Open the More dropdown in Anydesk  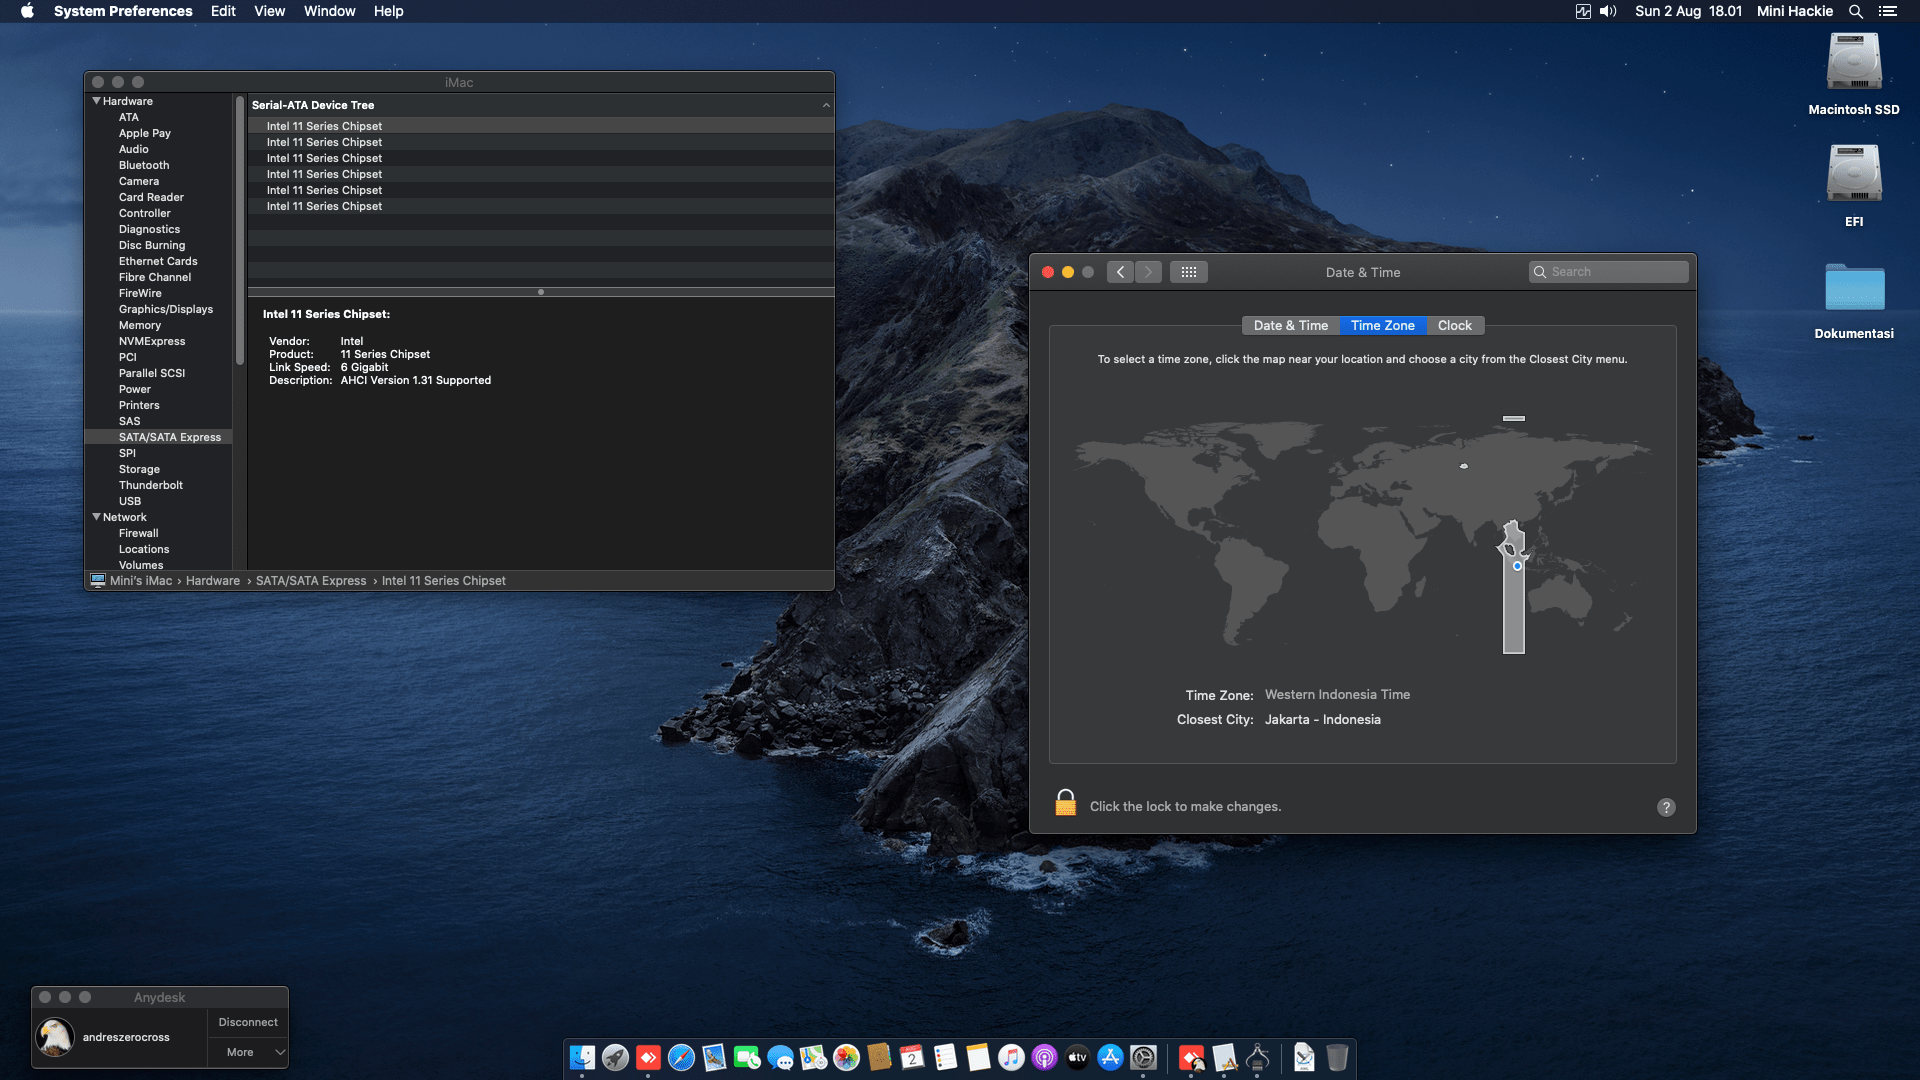click(x=248, y=1052)
